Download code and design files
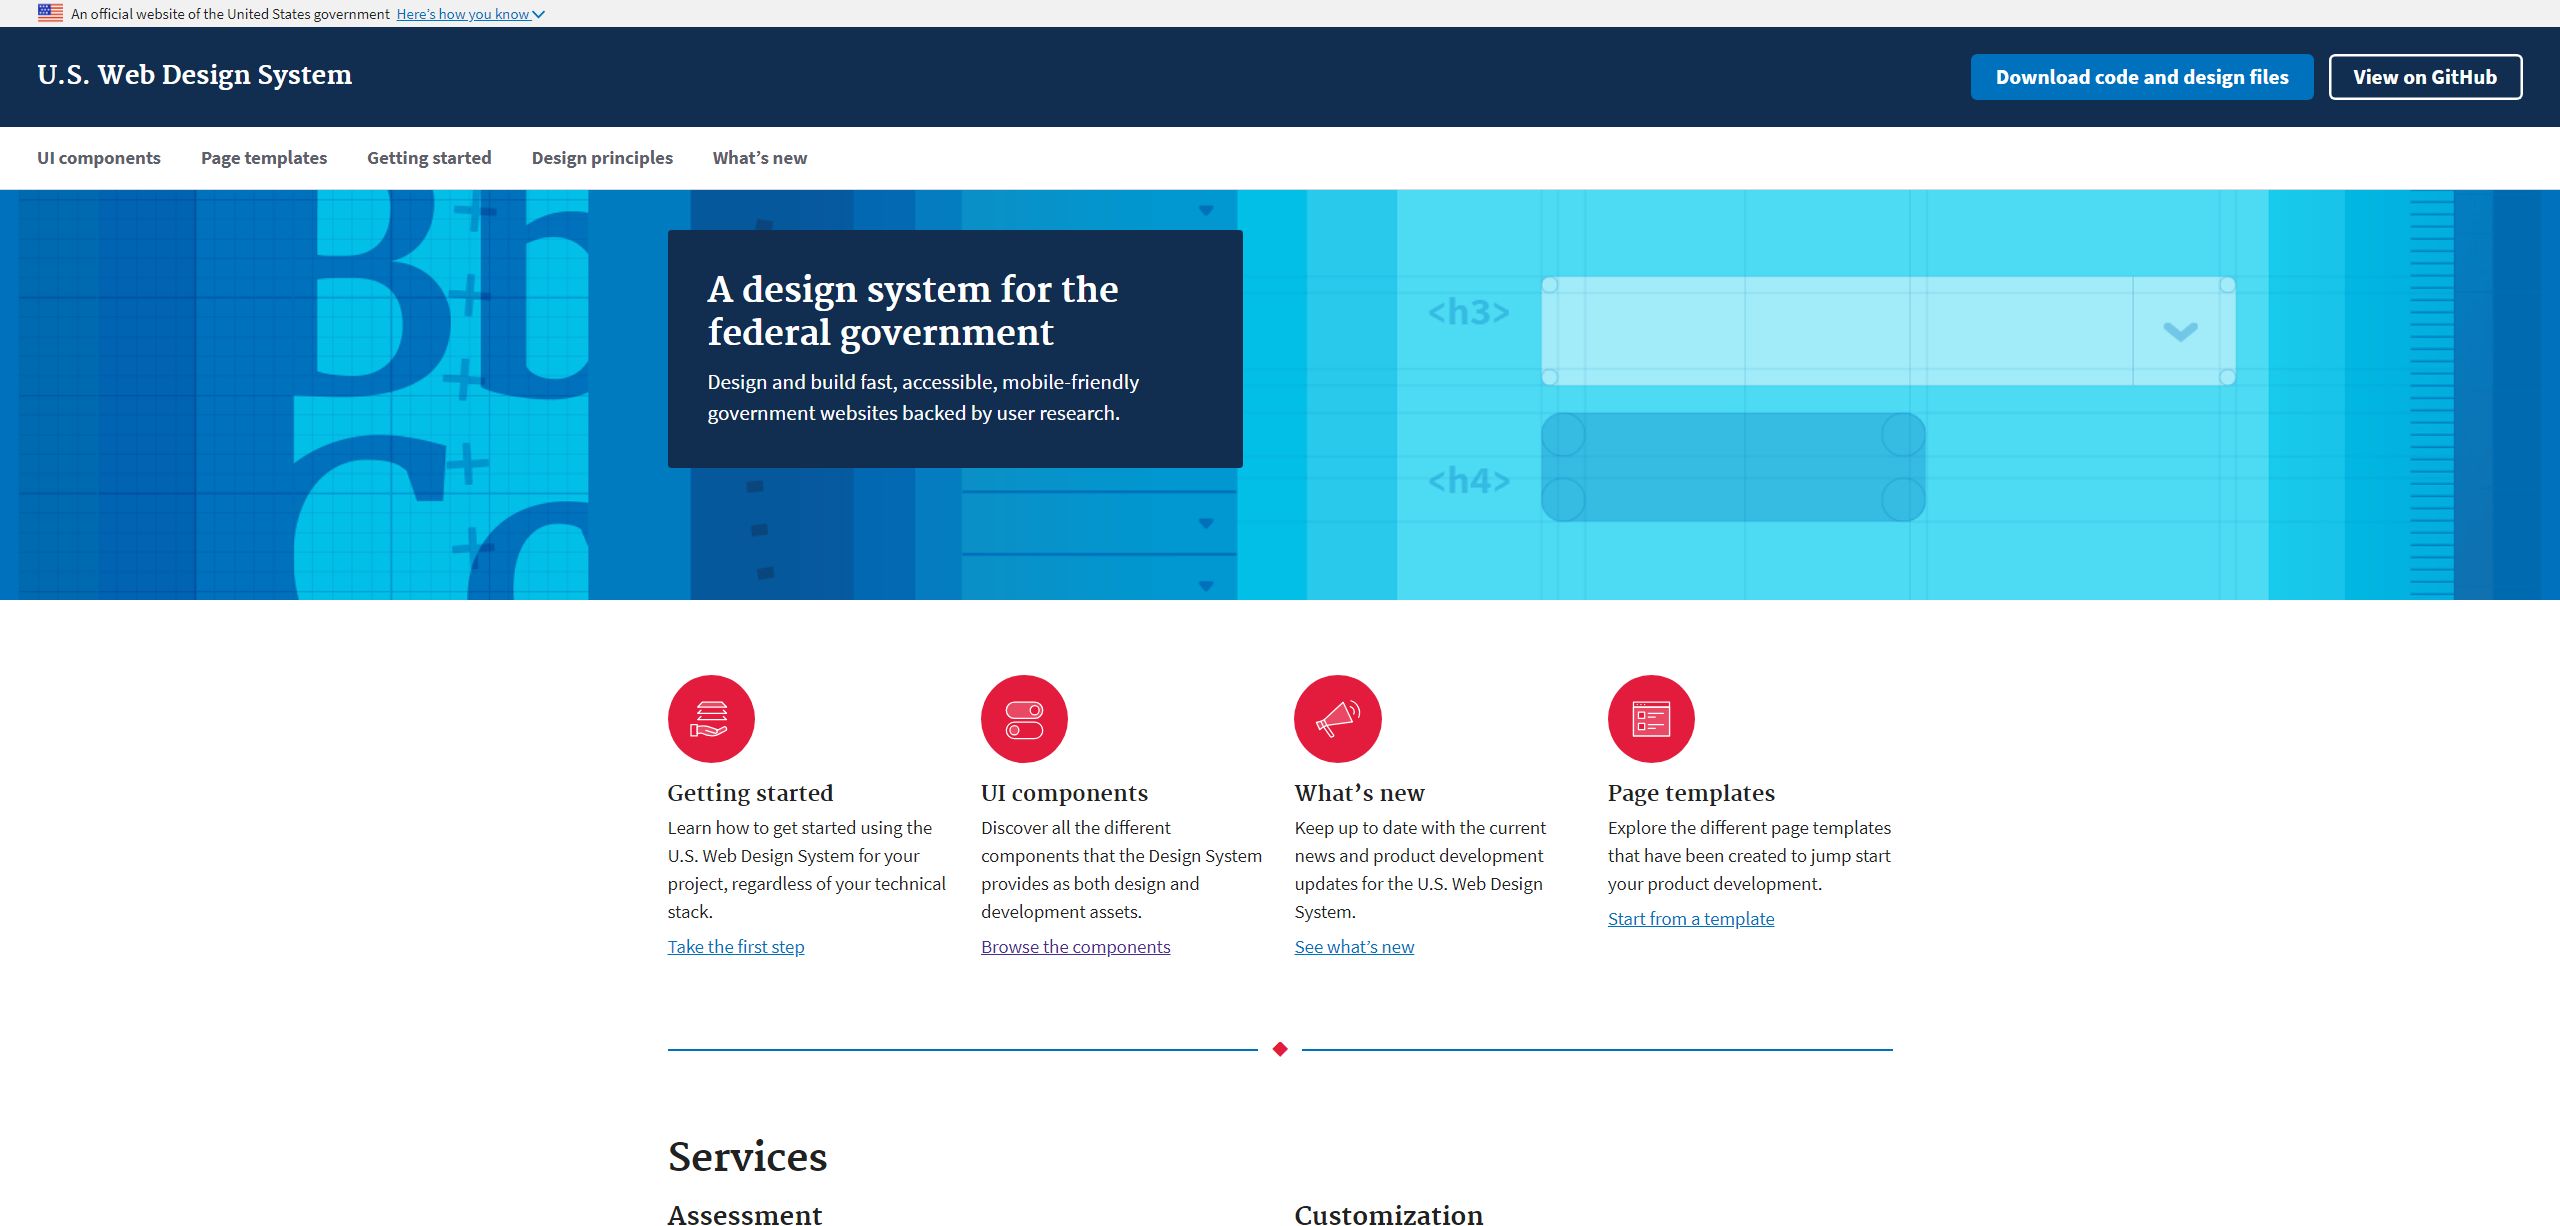Image resolution: width=2560 pixels, height=1226 pixels. pos(2142,77)
